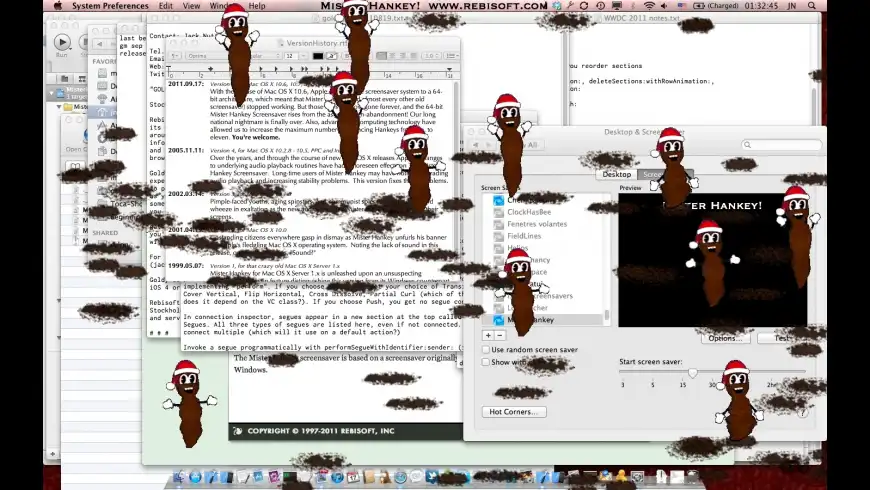The width and height of the screenshot is (870, 490).
Task: Click the VersionHistory.rtf window title
Action: [316, 43]
